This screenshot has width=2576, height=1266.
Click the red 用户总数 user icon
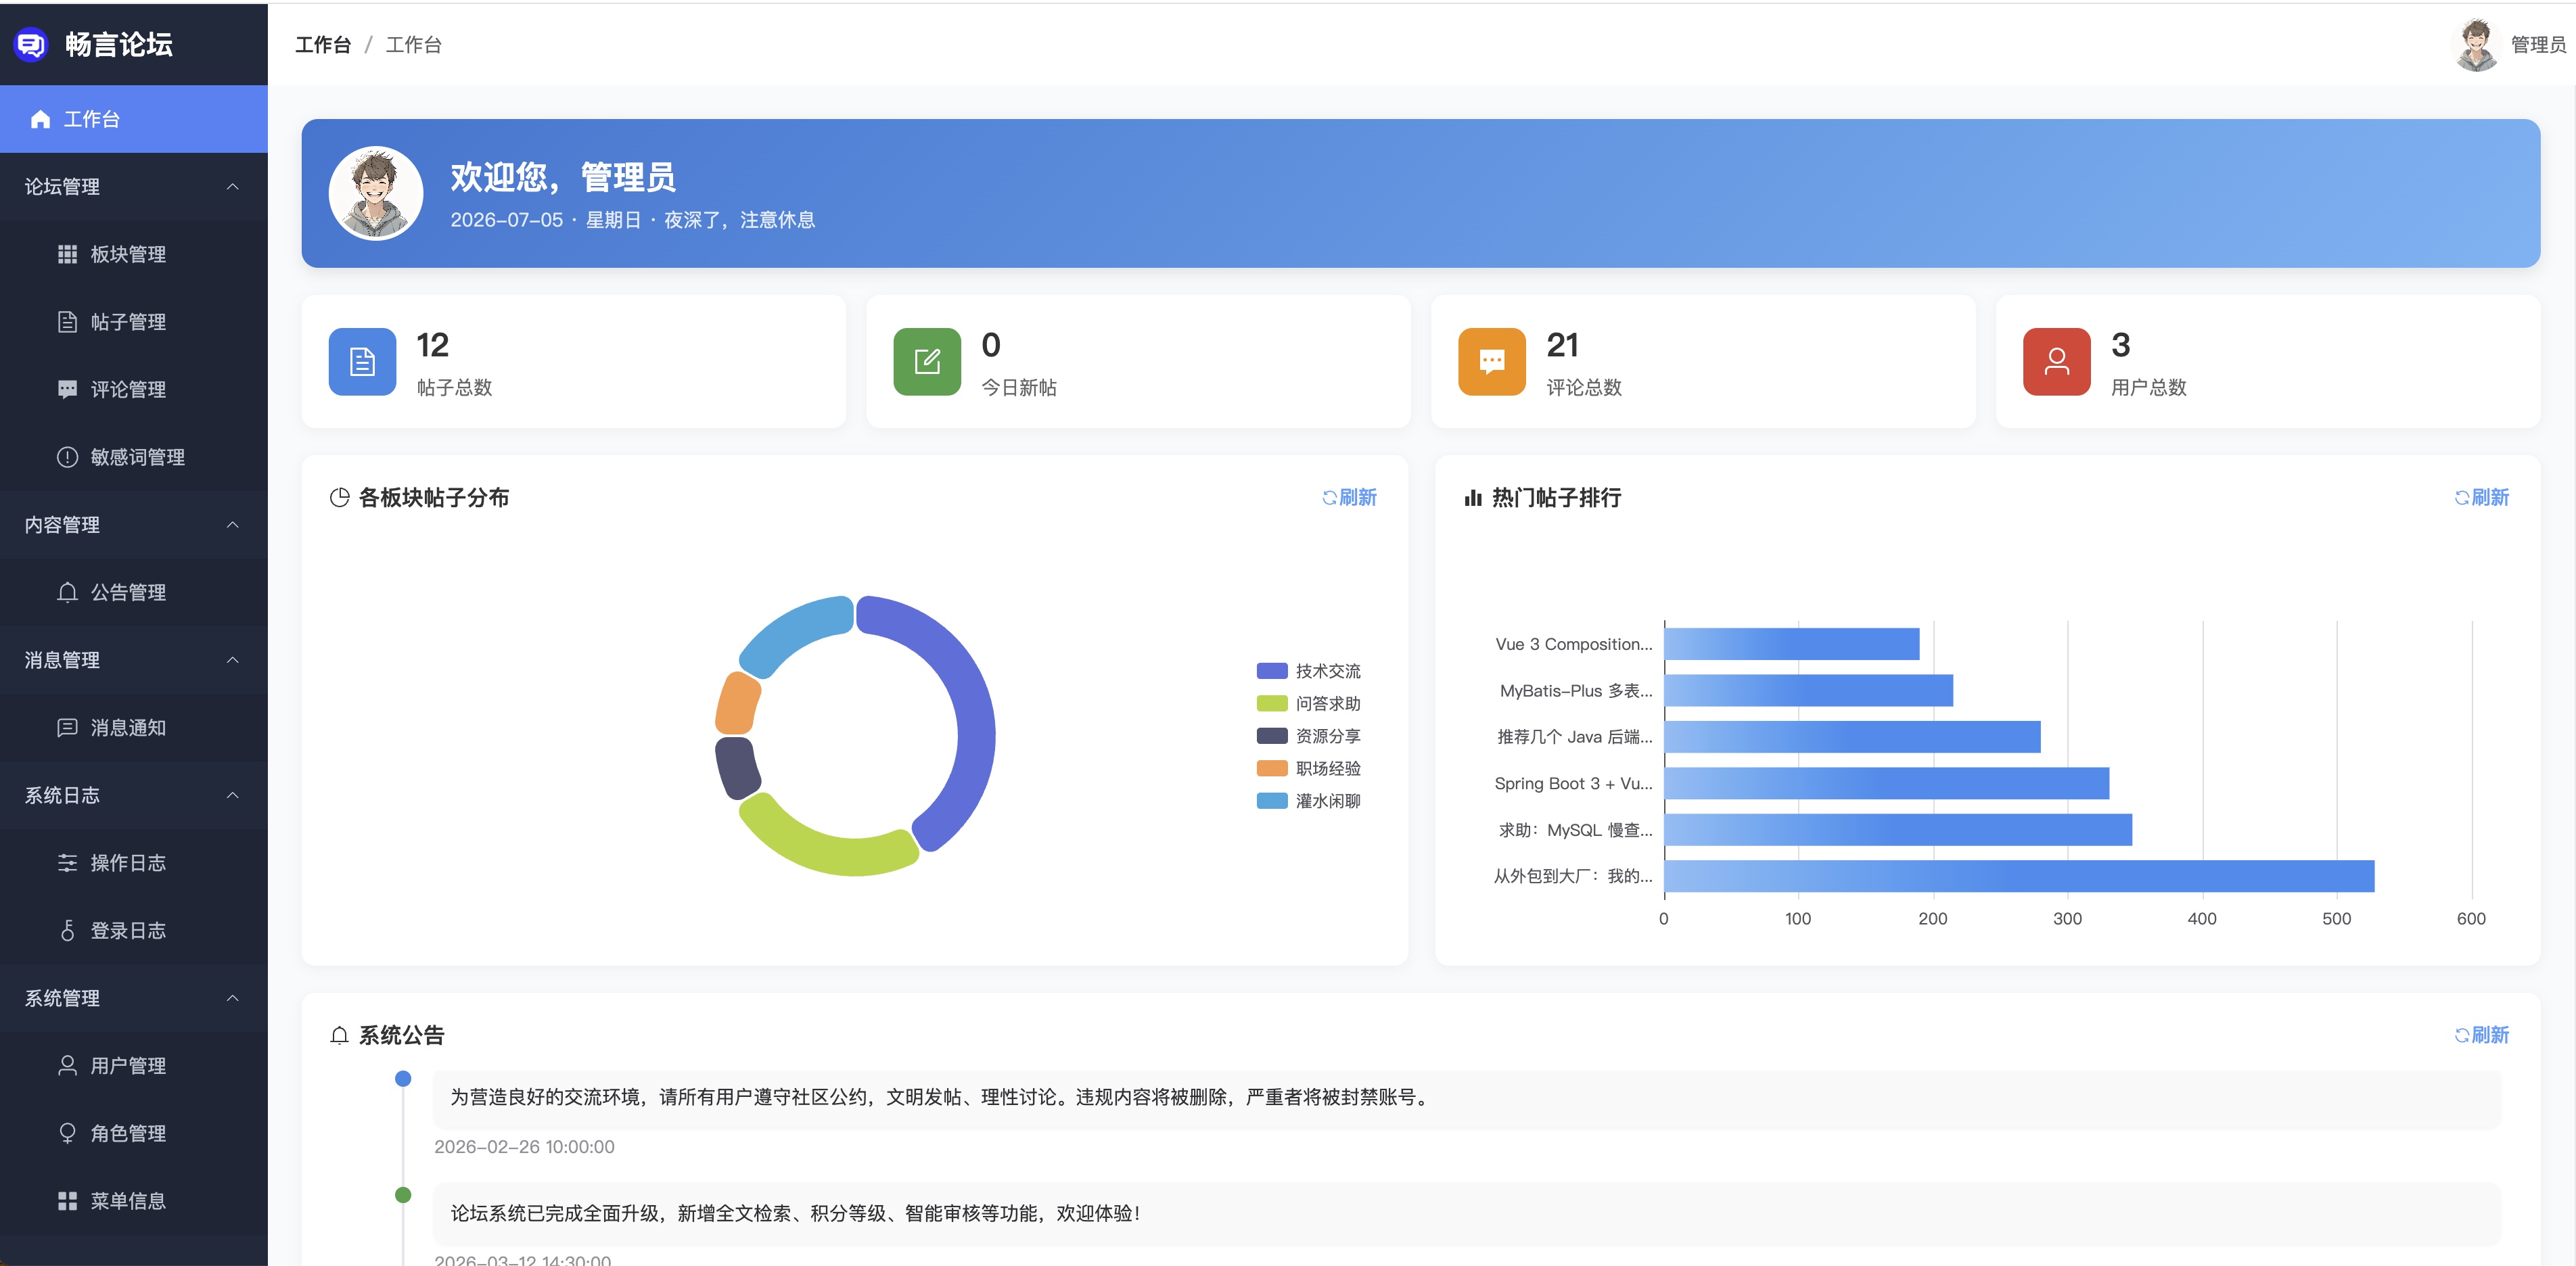pos(2056,361)
